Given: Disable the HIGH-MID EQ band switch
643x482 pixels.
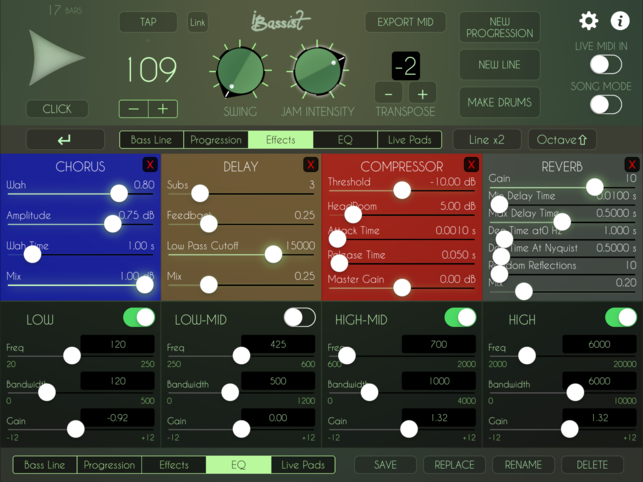Looking at the screenshot, I should coord(461,318).
